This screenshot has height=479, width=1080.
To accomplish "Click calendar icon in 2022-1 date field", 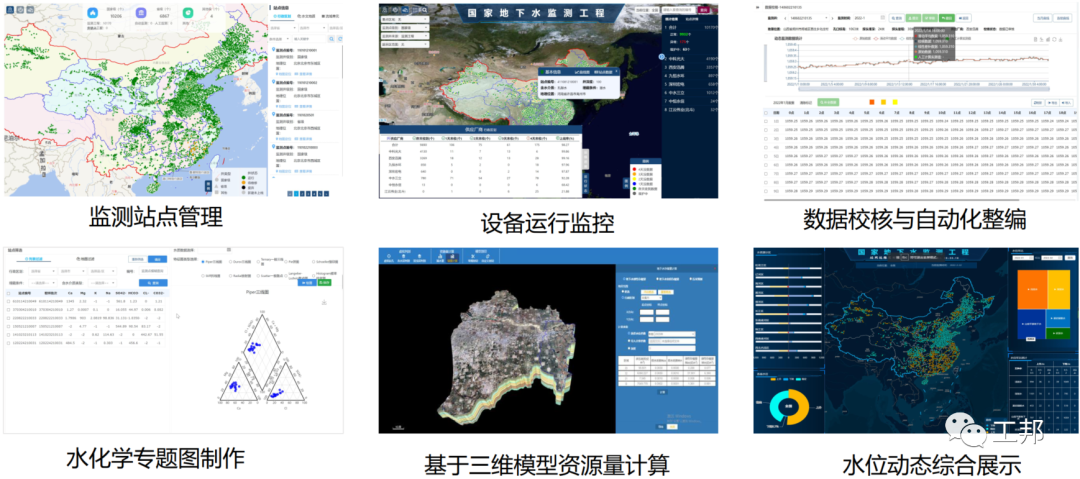I will point(882,17).
